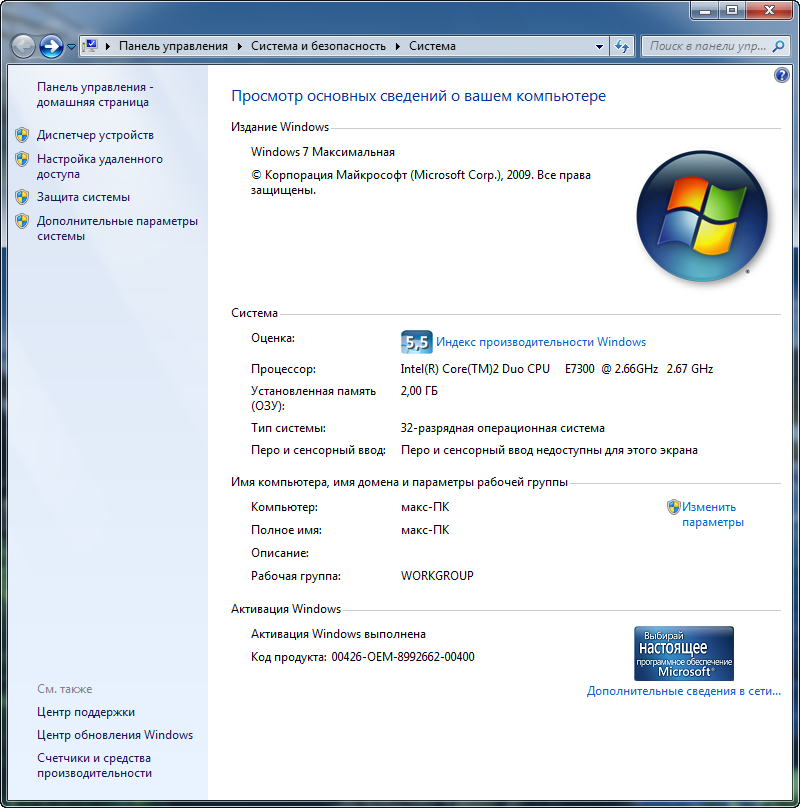Screen dimensions: 800x808
Task: Open 'Настройка удаленного доступа' link
Action: point(99,166)
